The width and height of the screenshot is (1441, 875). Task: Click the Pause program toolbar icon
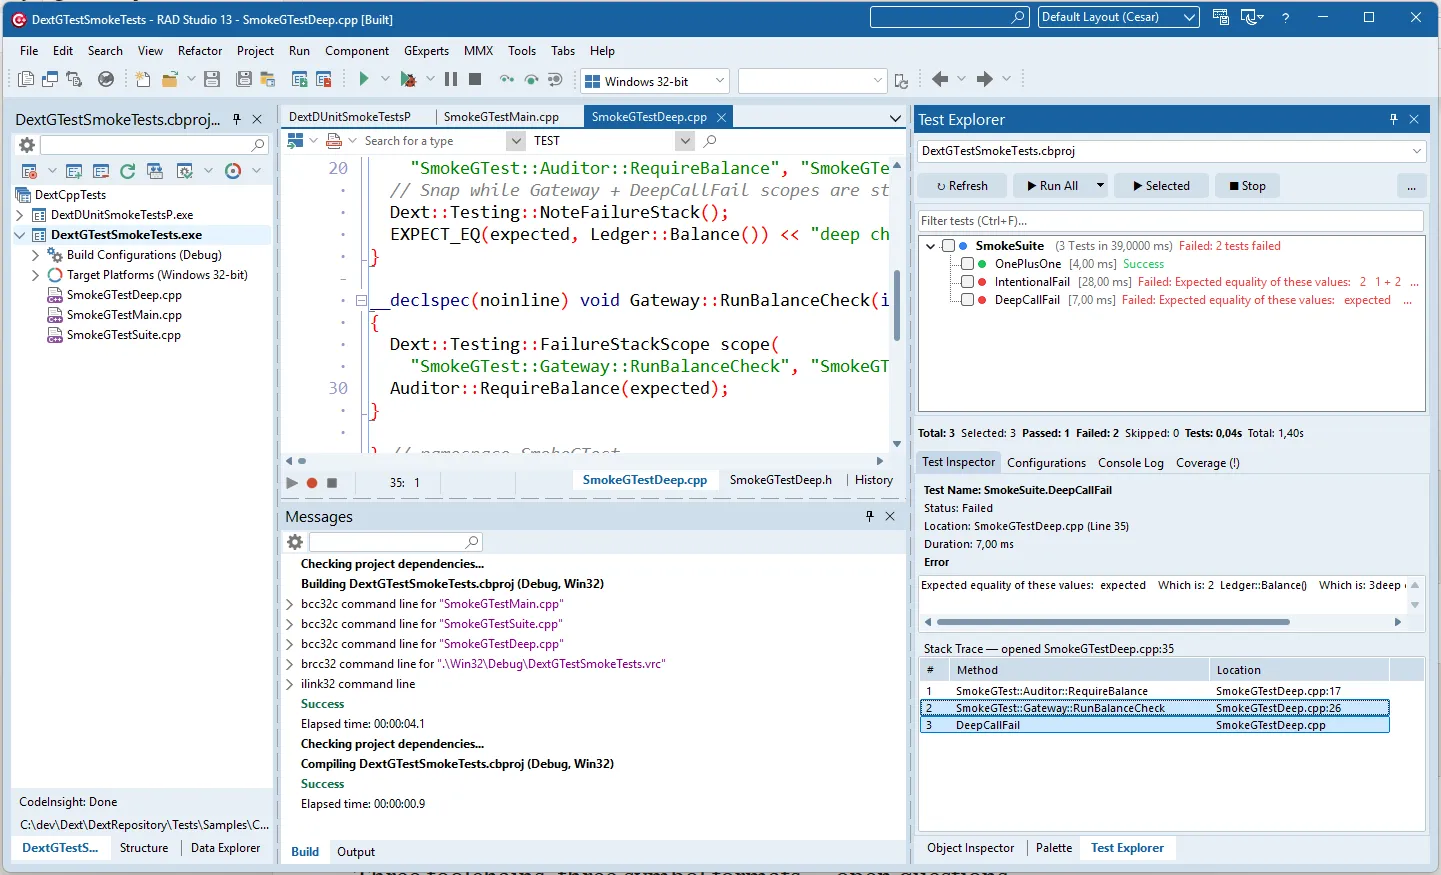pos(451,79)
